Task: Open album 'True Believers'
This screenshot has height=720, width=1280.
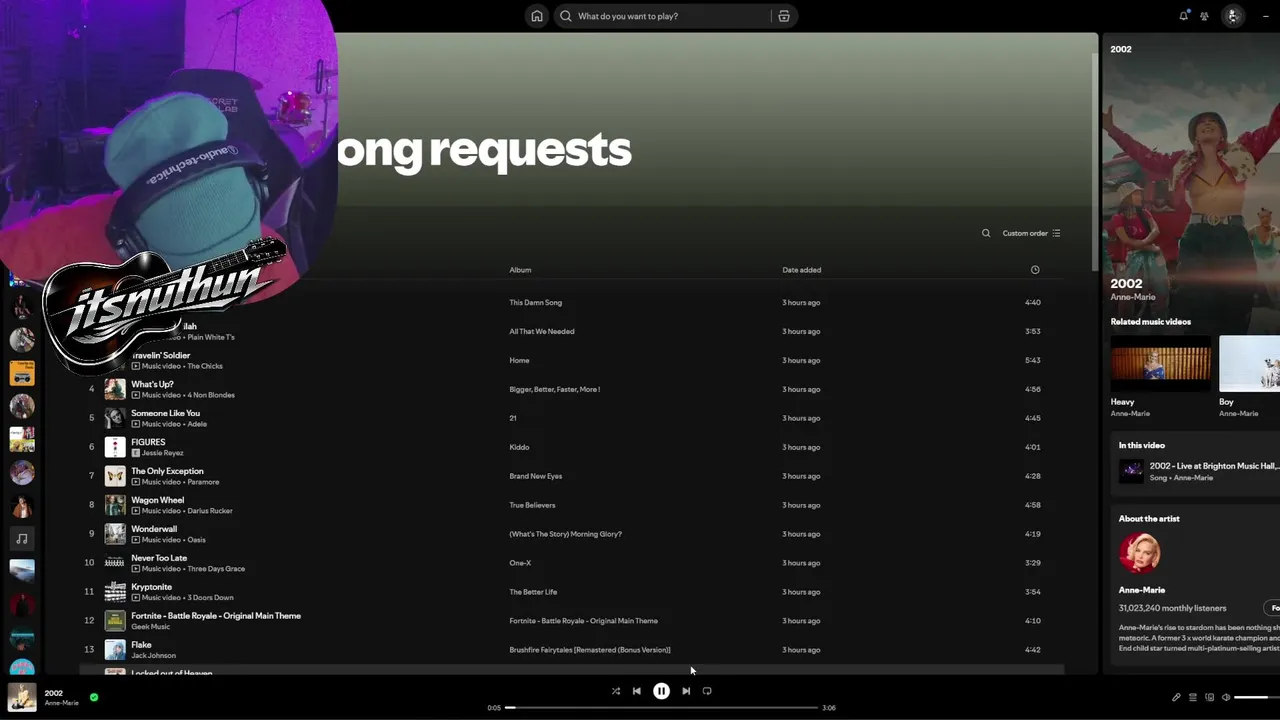Action: tap(532, 505)
